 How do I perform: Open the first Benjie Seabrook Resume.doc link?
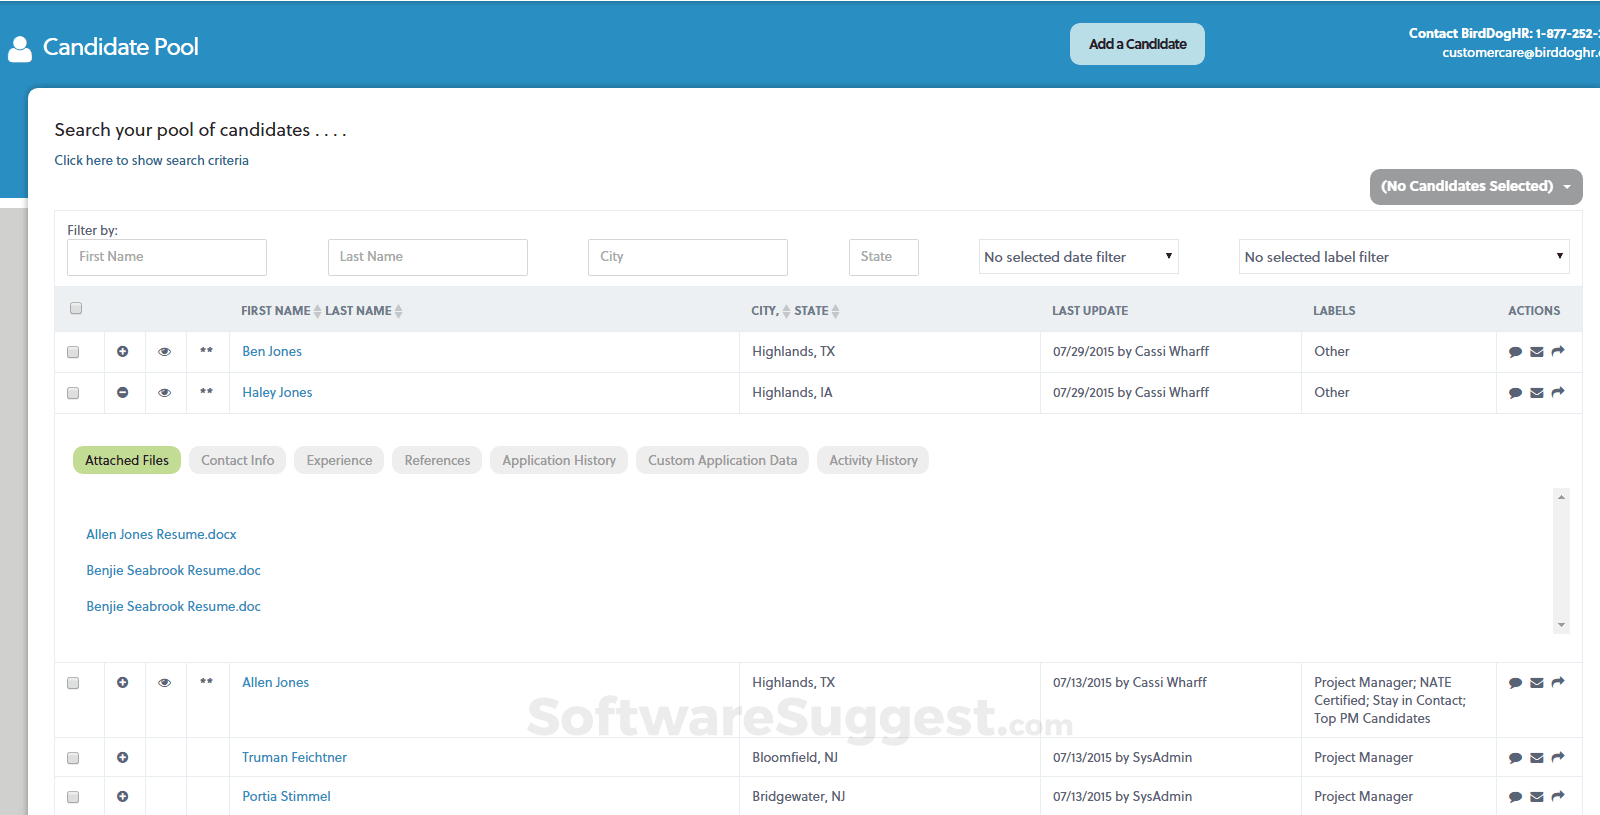[x=173, y=571]
